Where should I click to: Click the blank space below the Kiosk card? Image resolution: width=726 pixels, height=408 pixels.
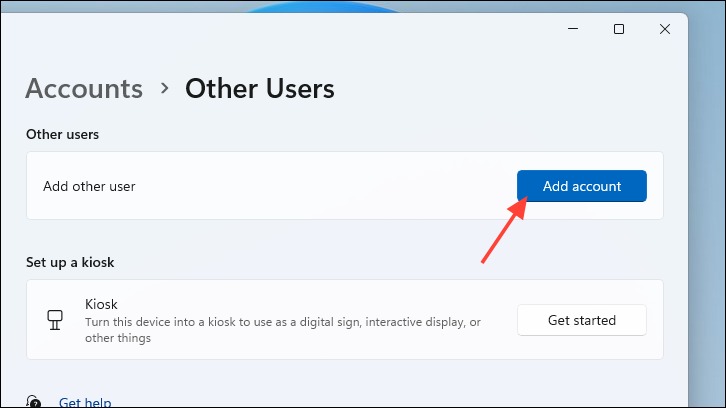tap(345, 376)
